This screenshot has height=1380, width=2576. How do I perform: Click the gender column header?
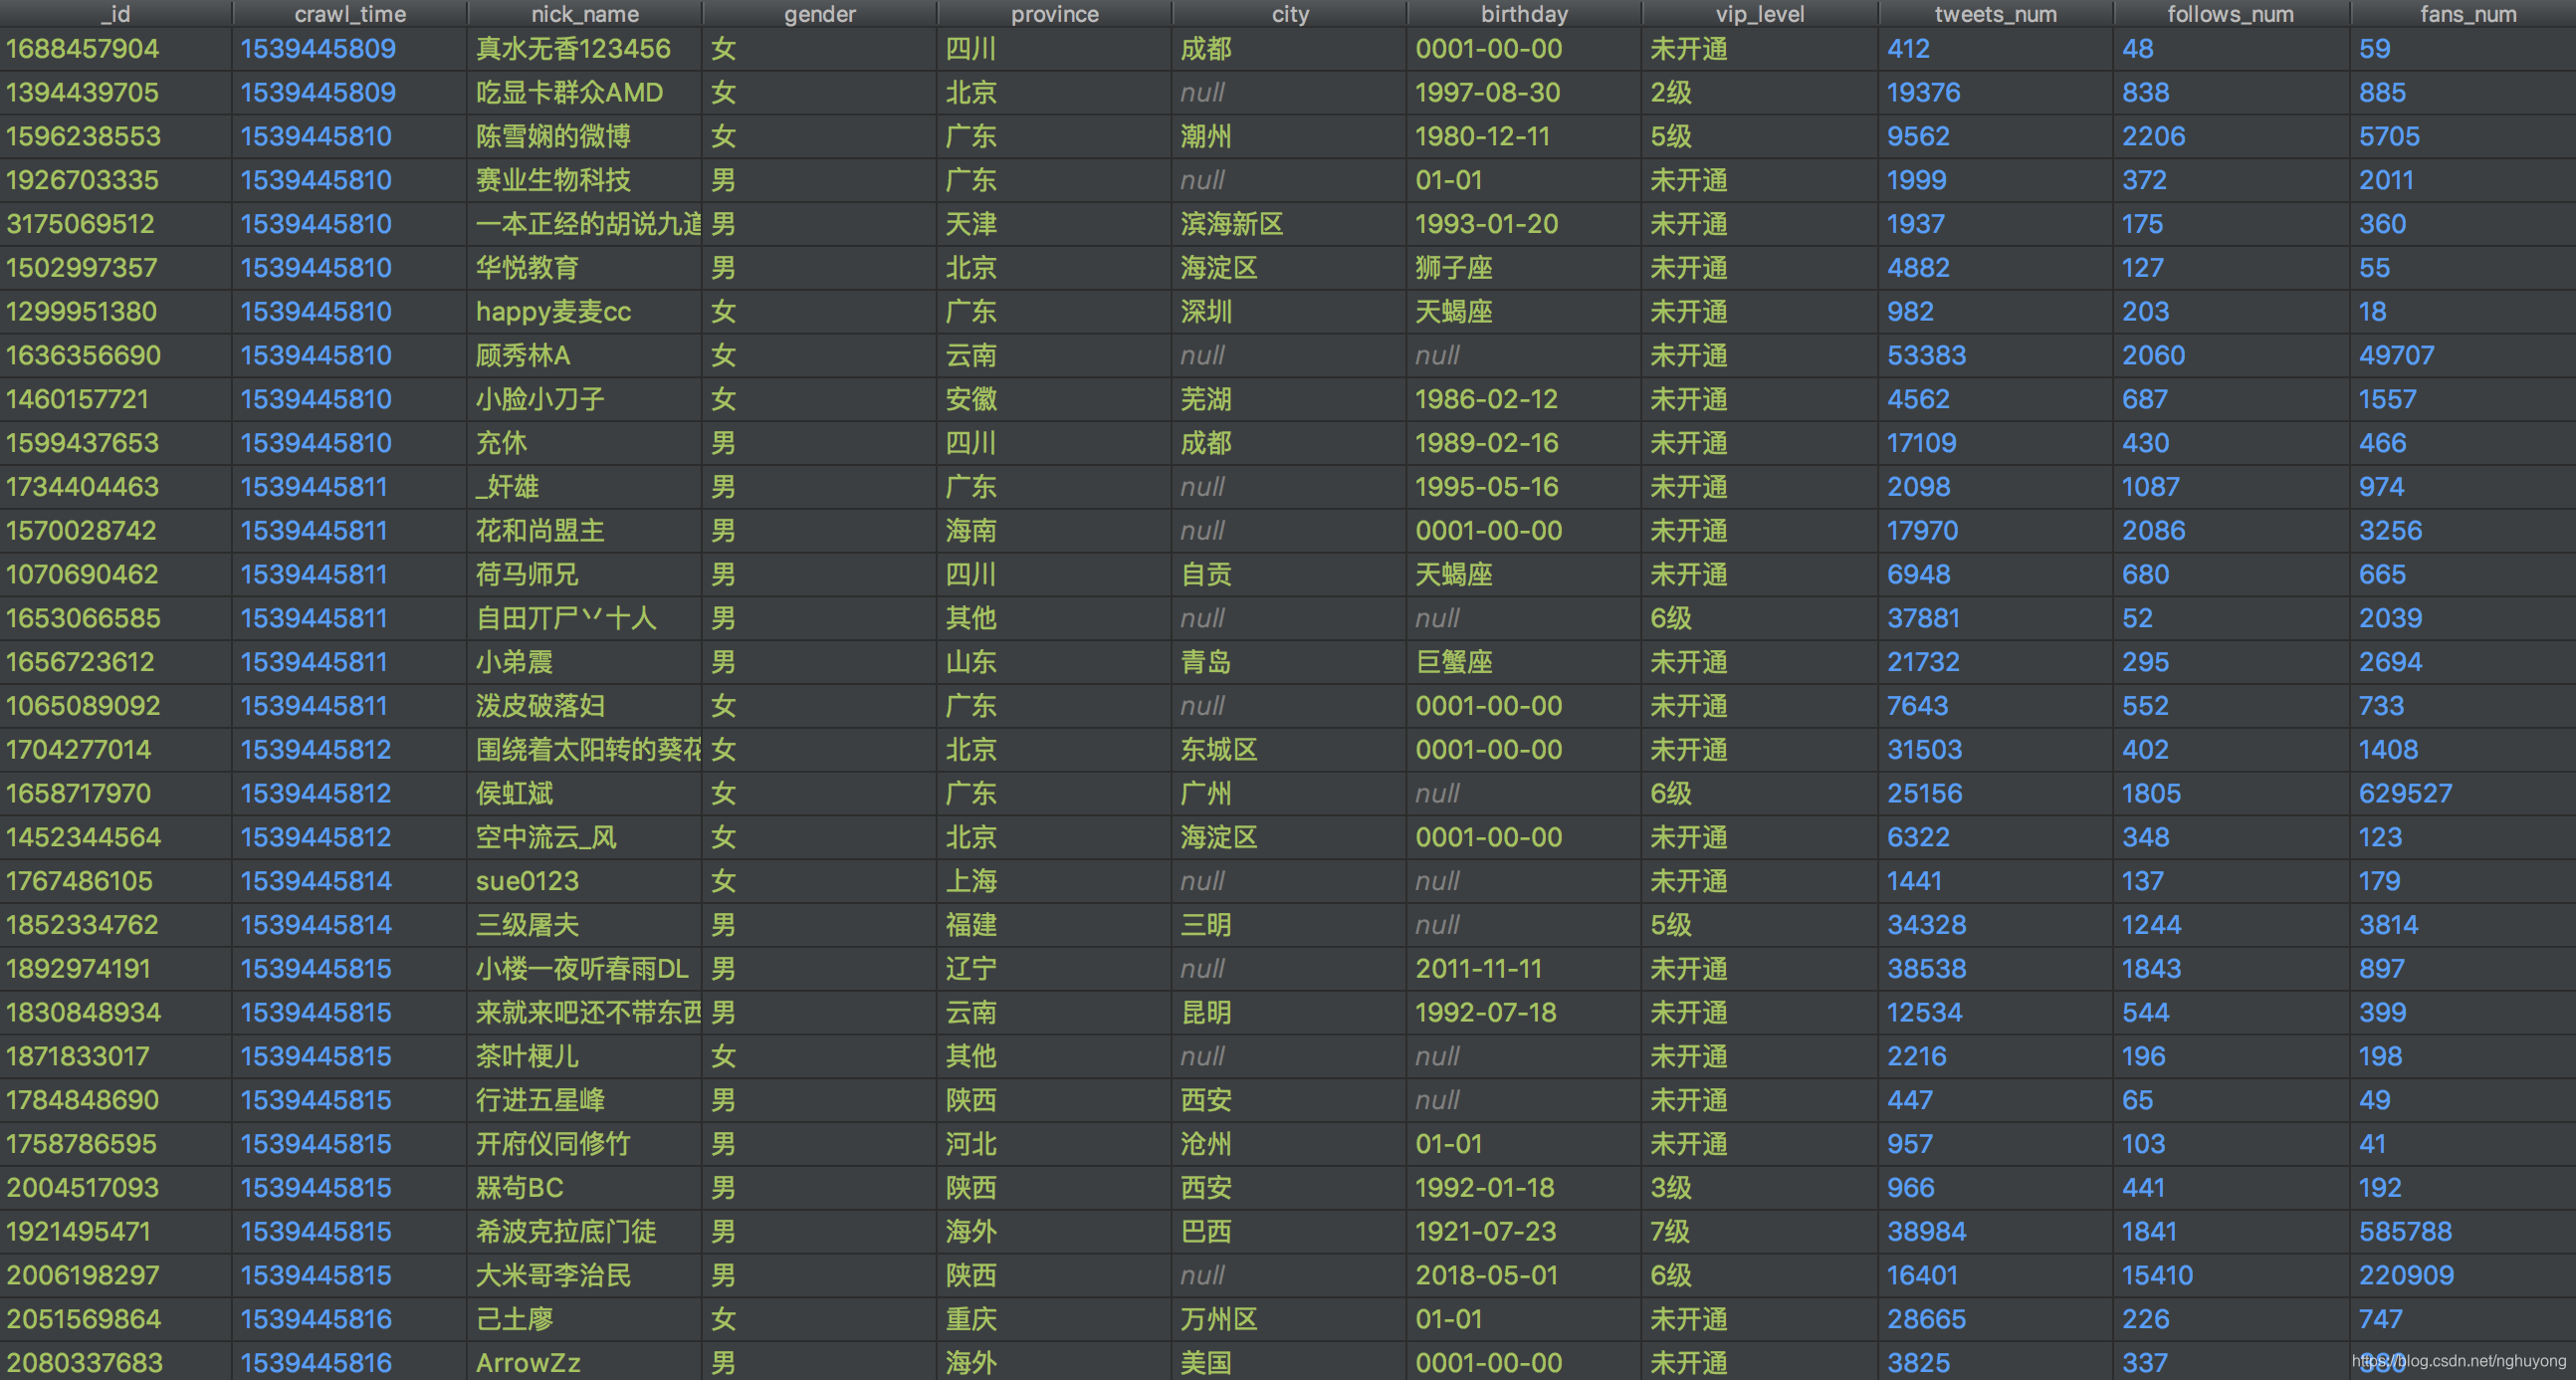tap(820, 13)
